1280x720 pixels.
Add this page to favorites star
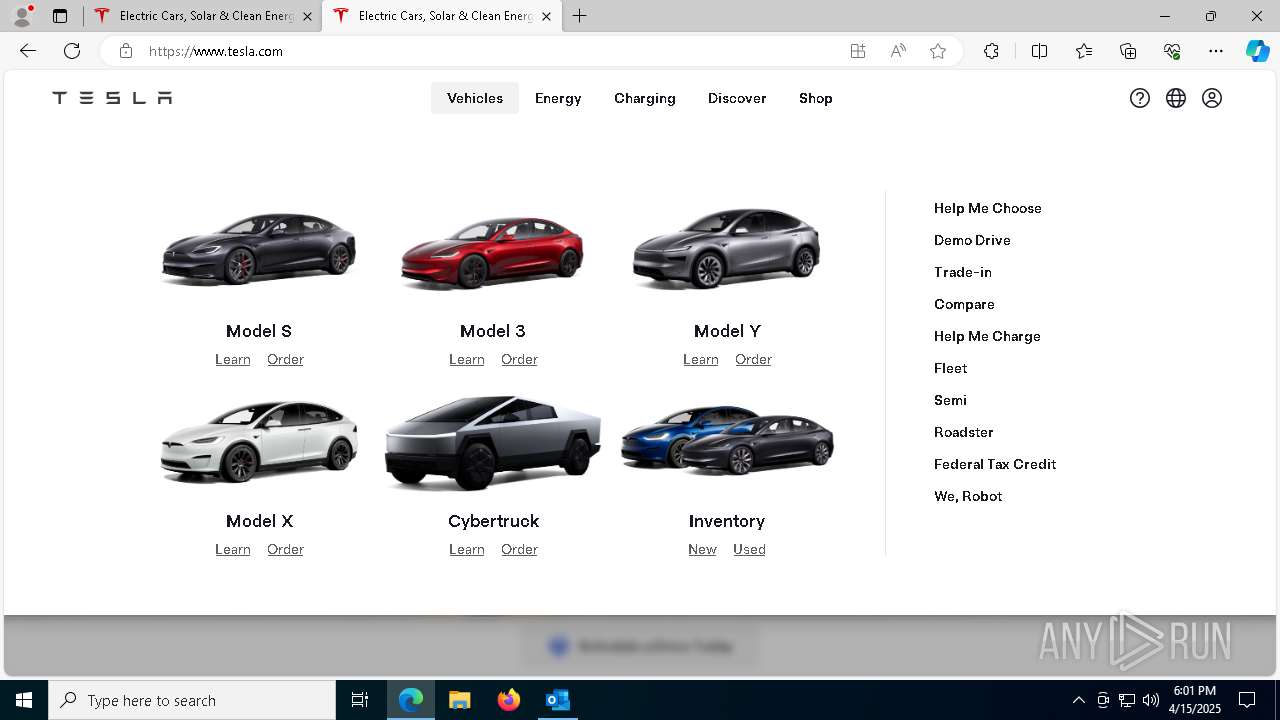tap(938, 51)
